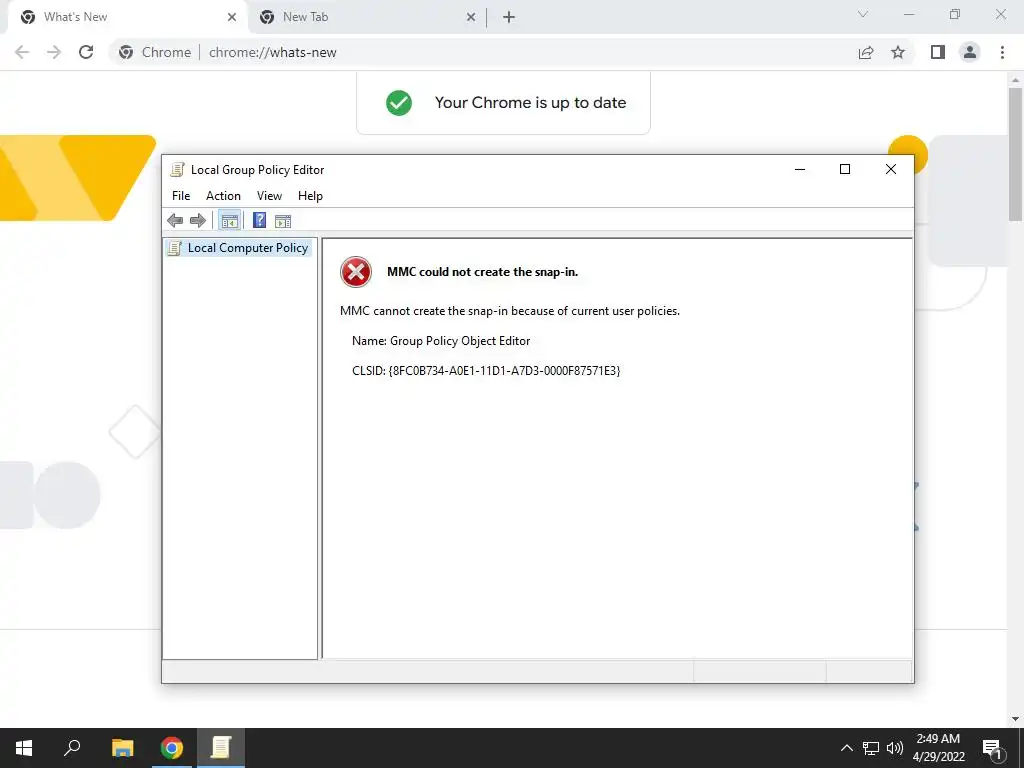
Task: Click 'MMC could not create the snap-in.' heading
Action: coord(483,272)
